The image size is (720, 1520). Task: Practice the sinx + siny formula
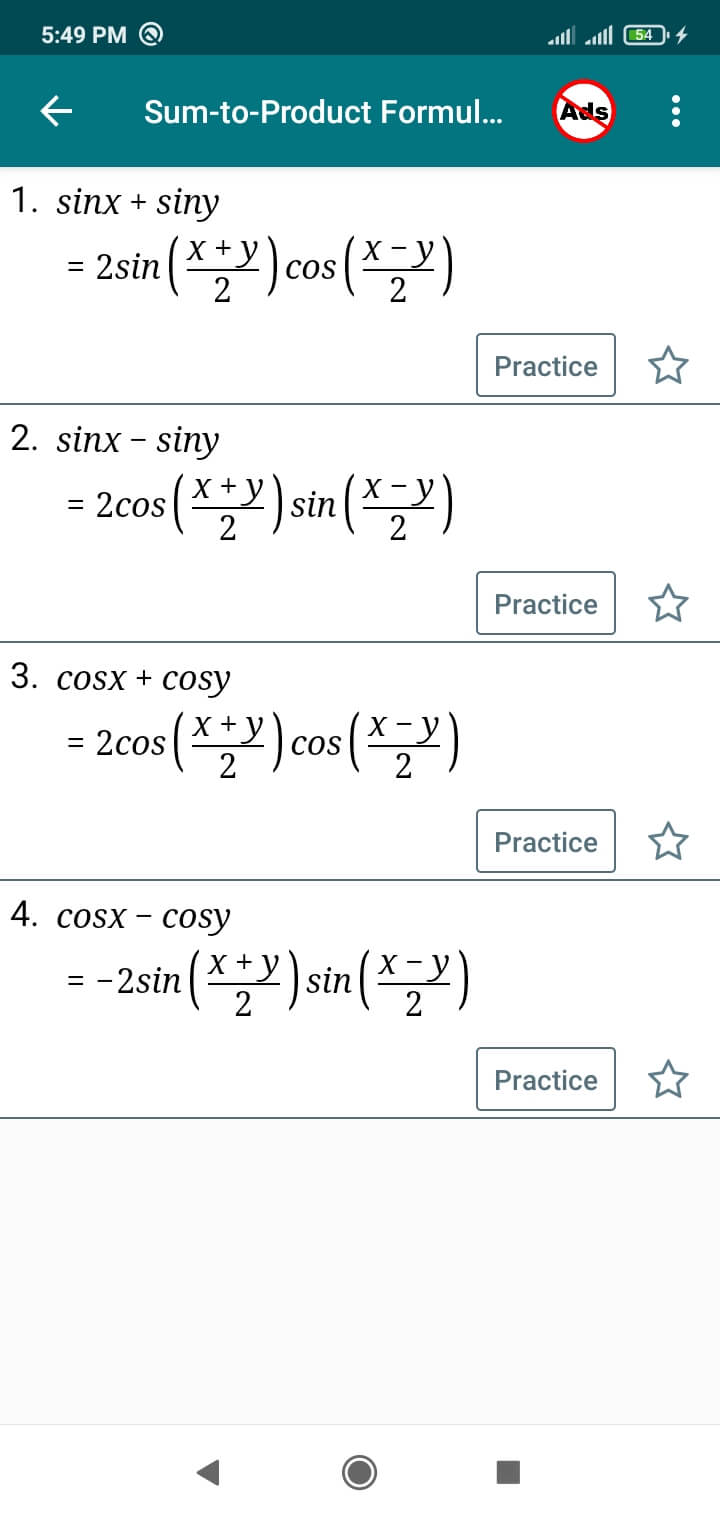coord(545,366)
